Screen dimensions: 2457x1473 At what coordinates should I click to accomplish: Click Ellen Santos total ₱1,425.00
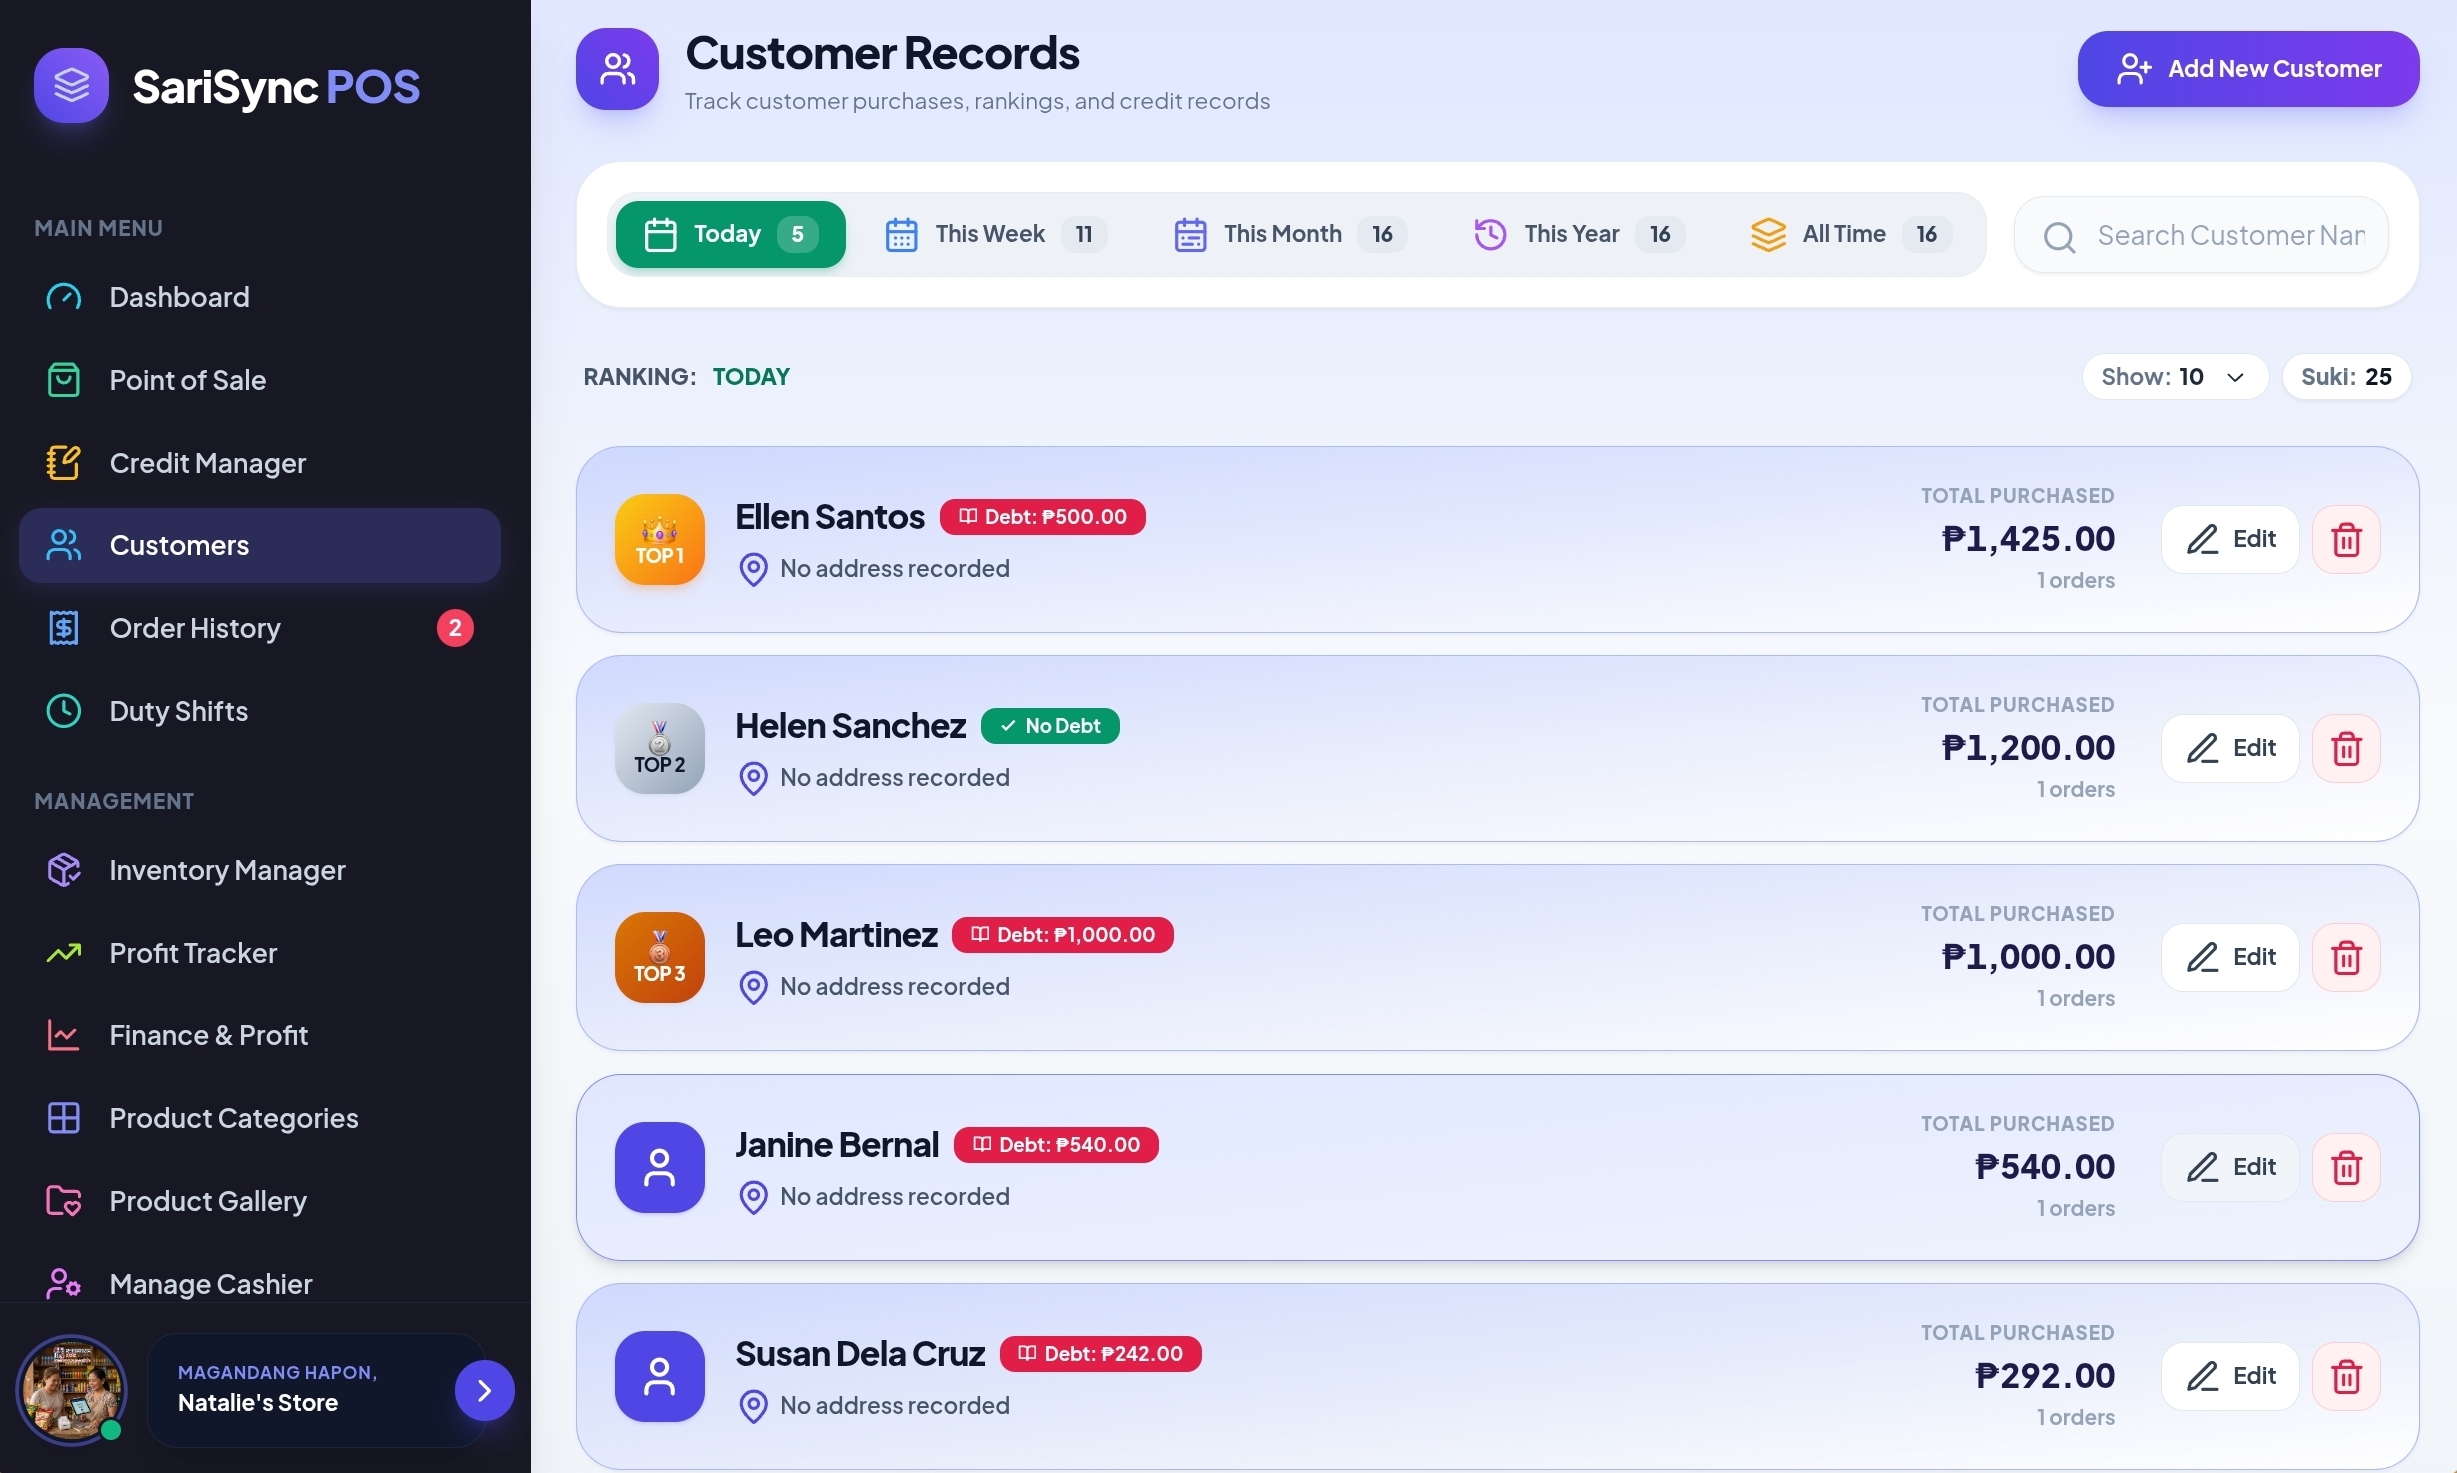[2028, 539]
